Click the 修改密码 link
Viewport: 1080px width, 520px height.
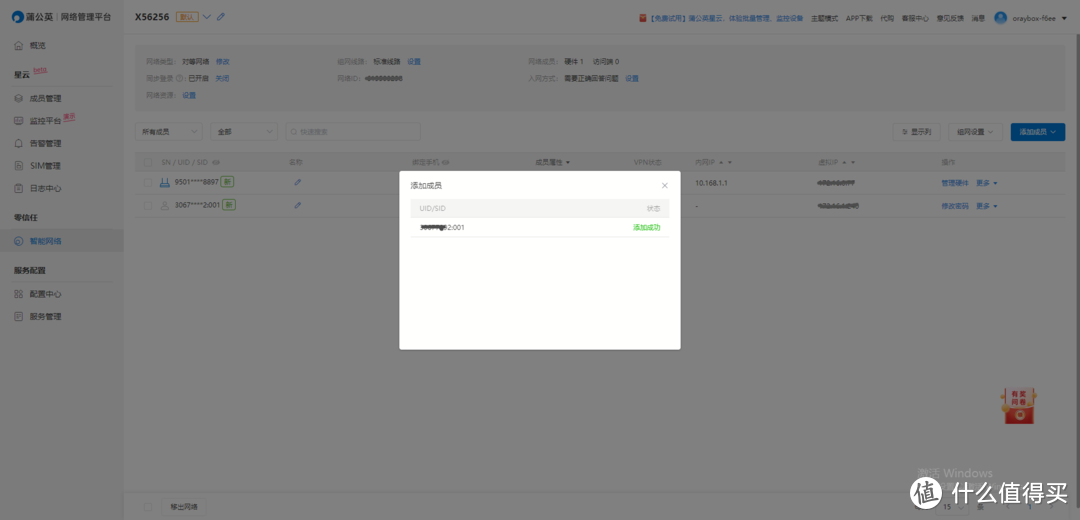955,206
